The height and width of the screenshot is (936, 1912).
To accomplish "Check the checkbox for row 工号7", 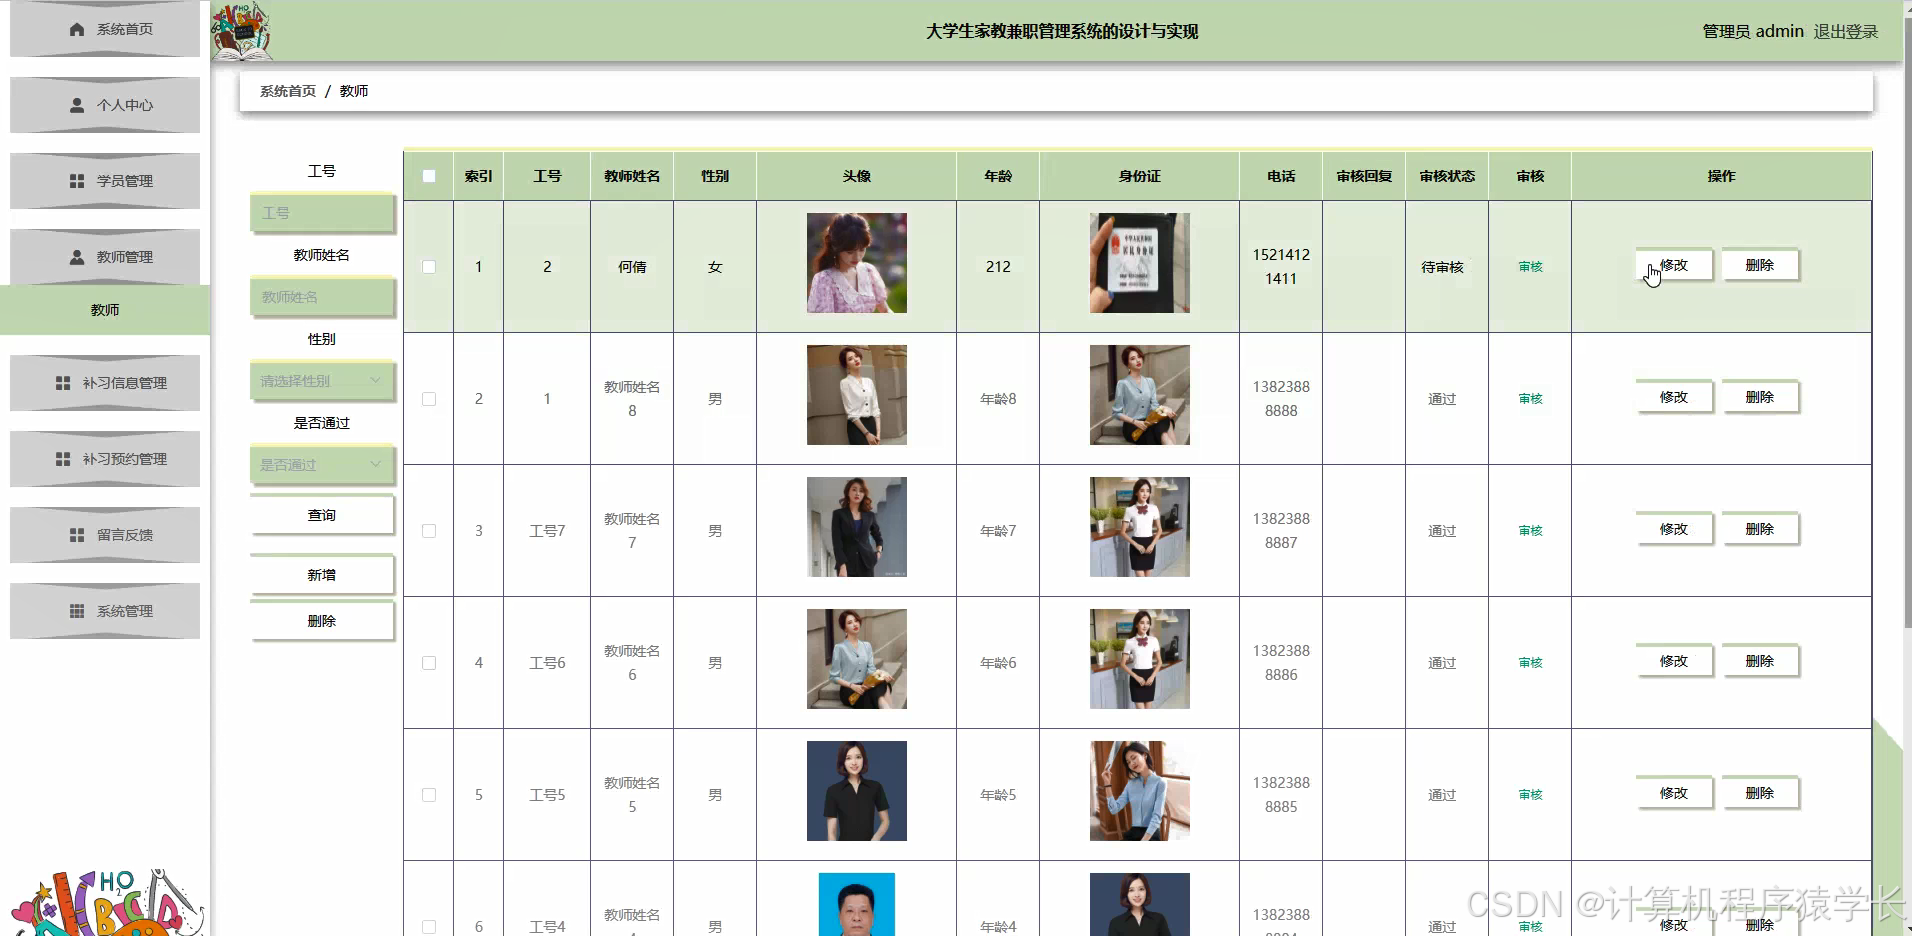I will 429,531.
